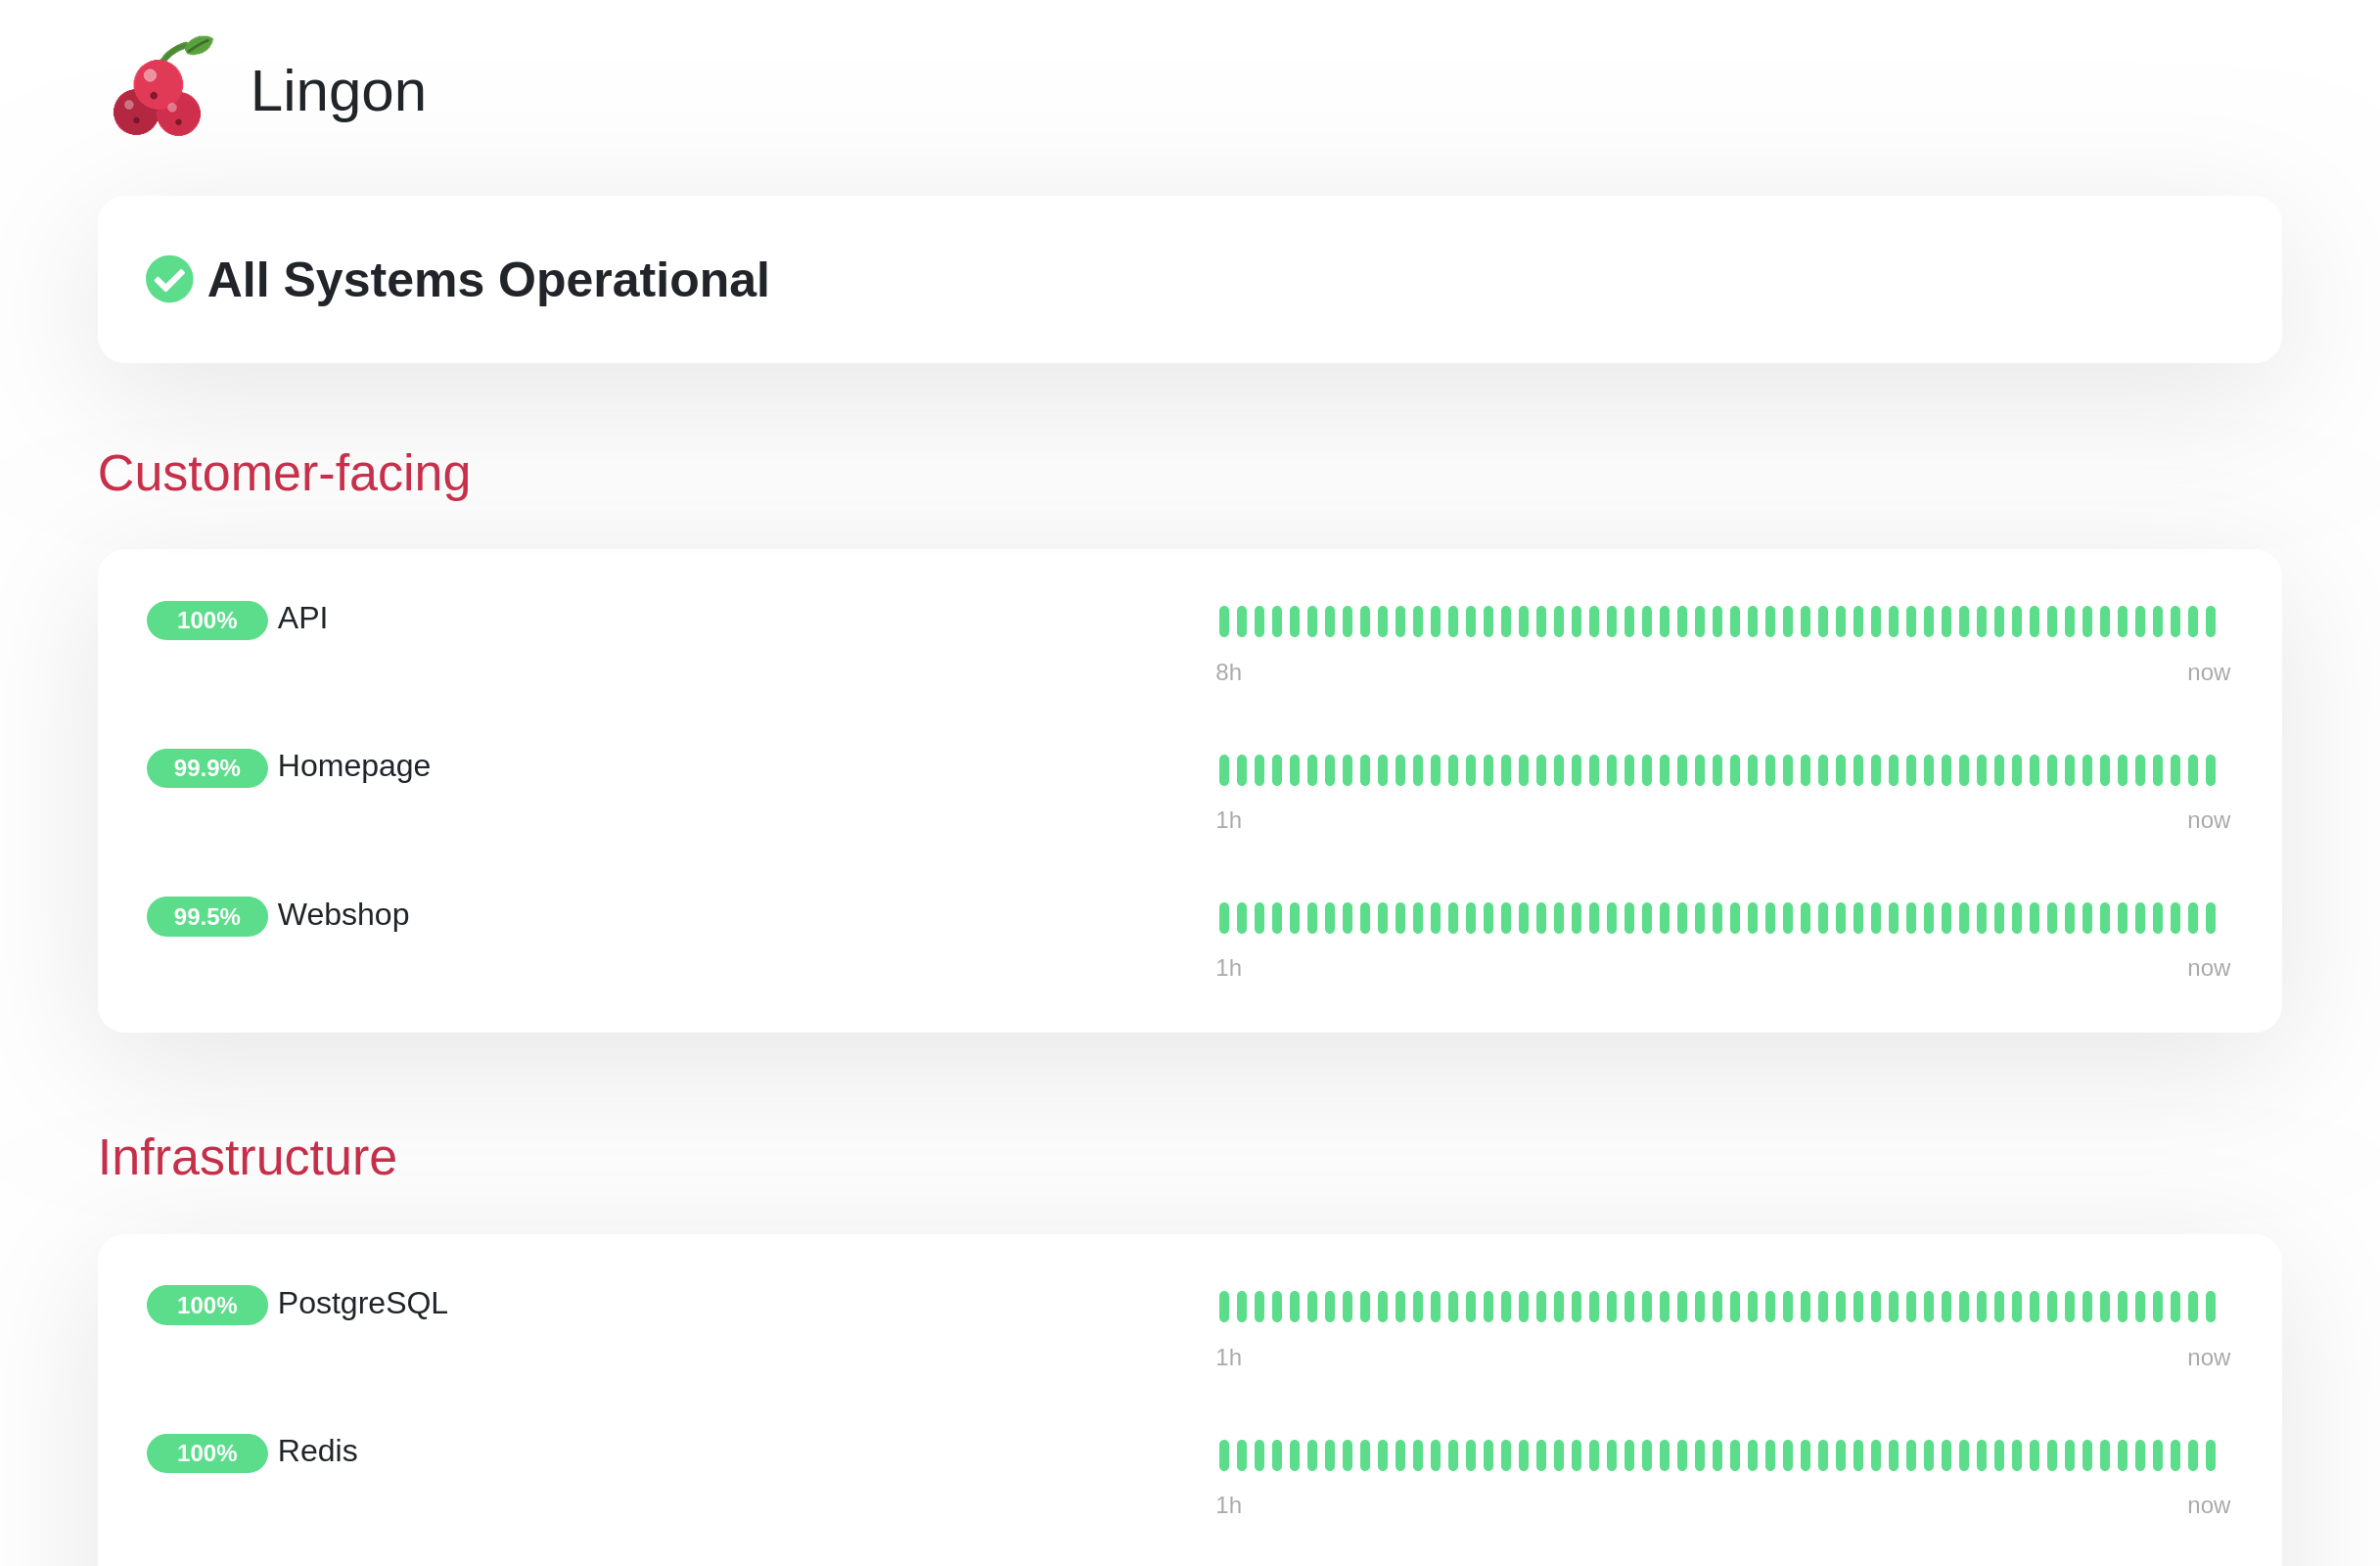Screen dimensions: 2380x1566
Task: Click the first bar in Homepage history
Action: pyautogui.click(x=1224, y=770)
